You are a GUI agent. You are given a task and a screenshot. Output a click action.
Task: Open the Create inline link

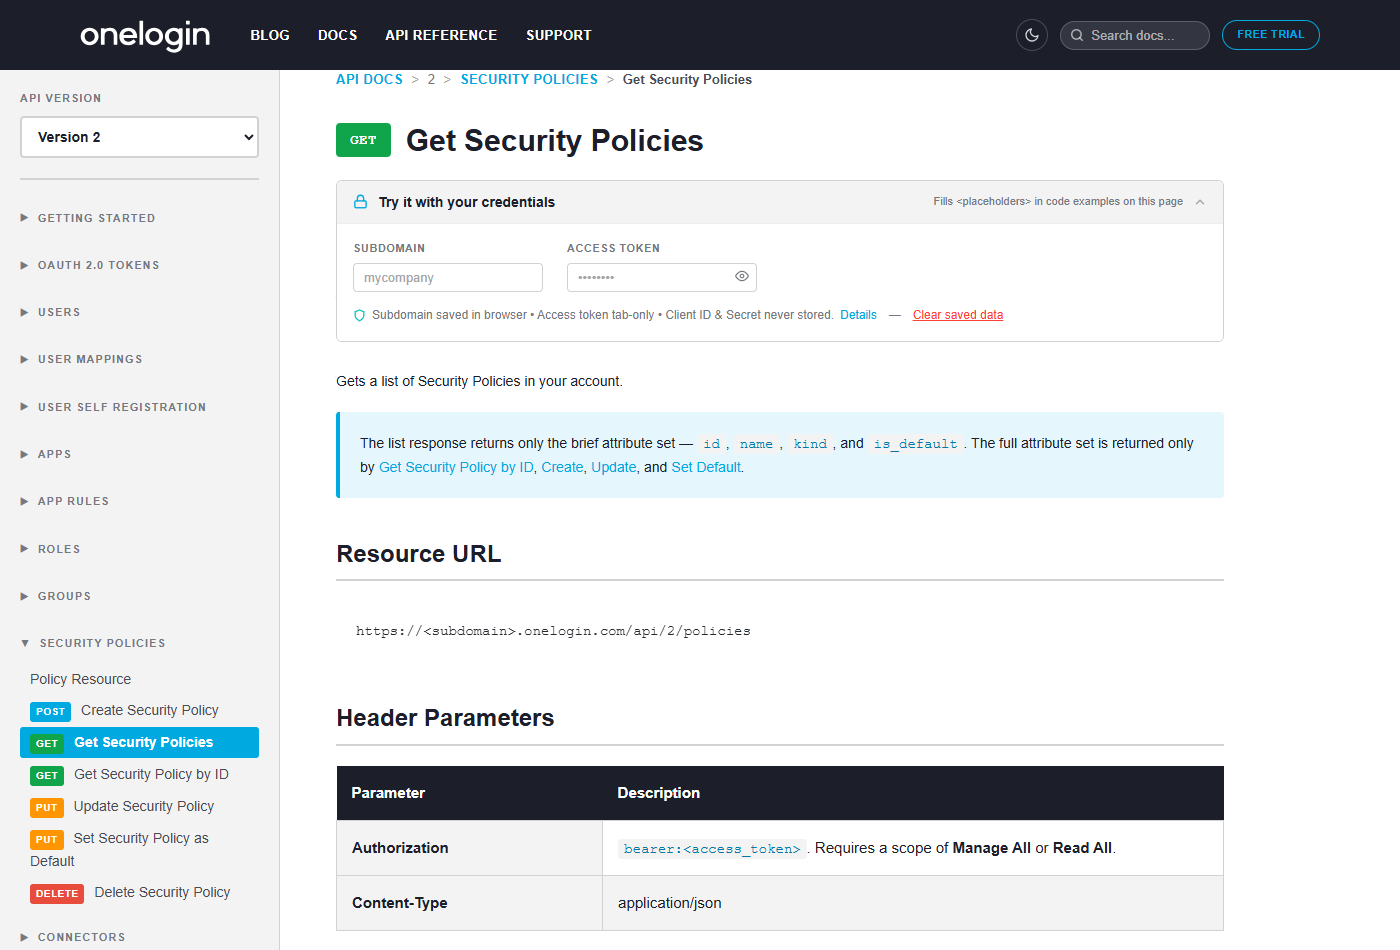pos(562,467)
